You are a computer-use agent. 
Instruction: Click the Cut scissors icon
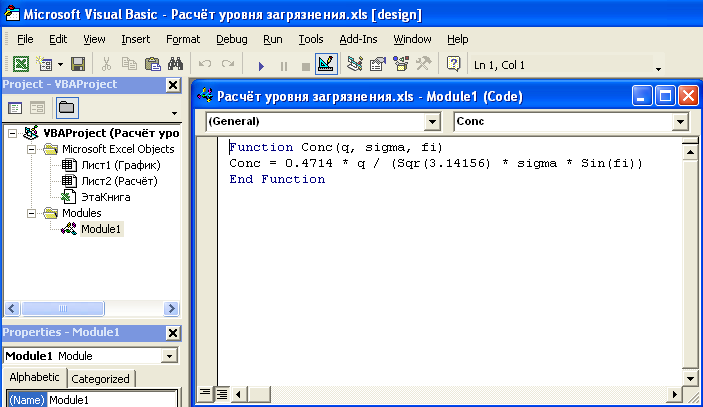tap(106, 64)
